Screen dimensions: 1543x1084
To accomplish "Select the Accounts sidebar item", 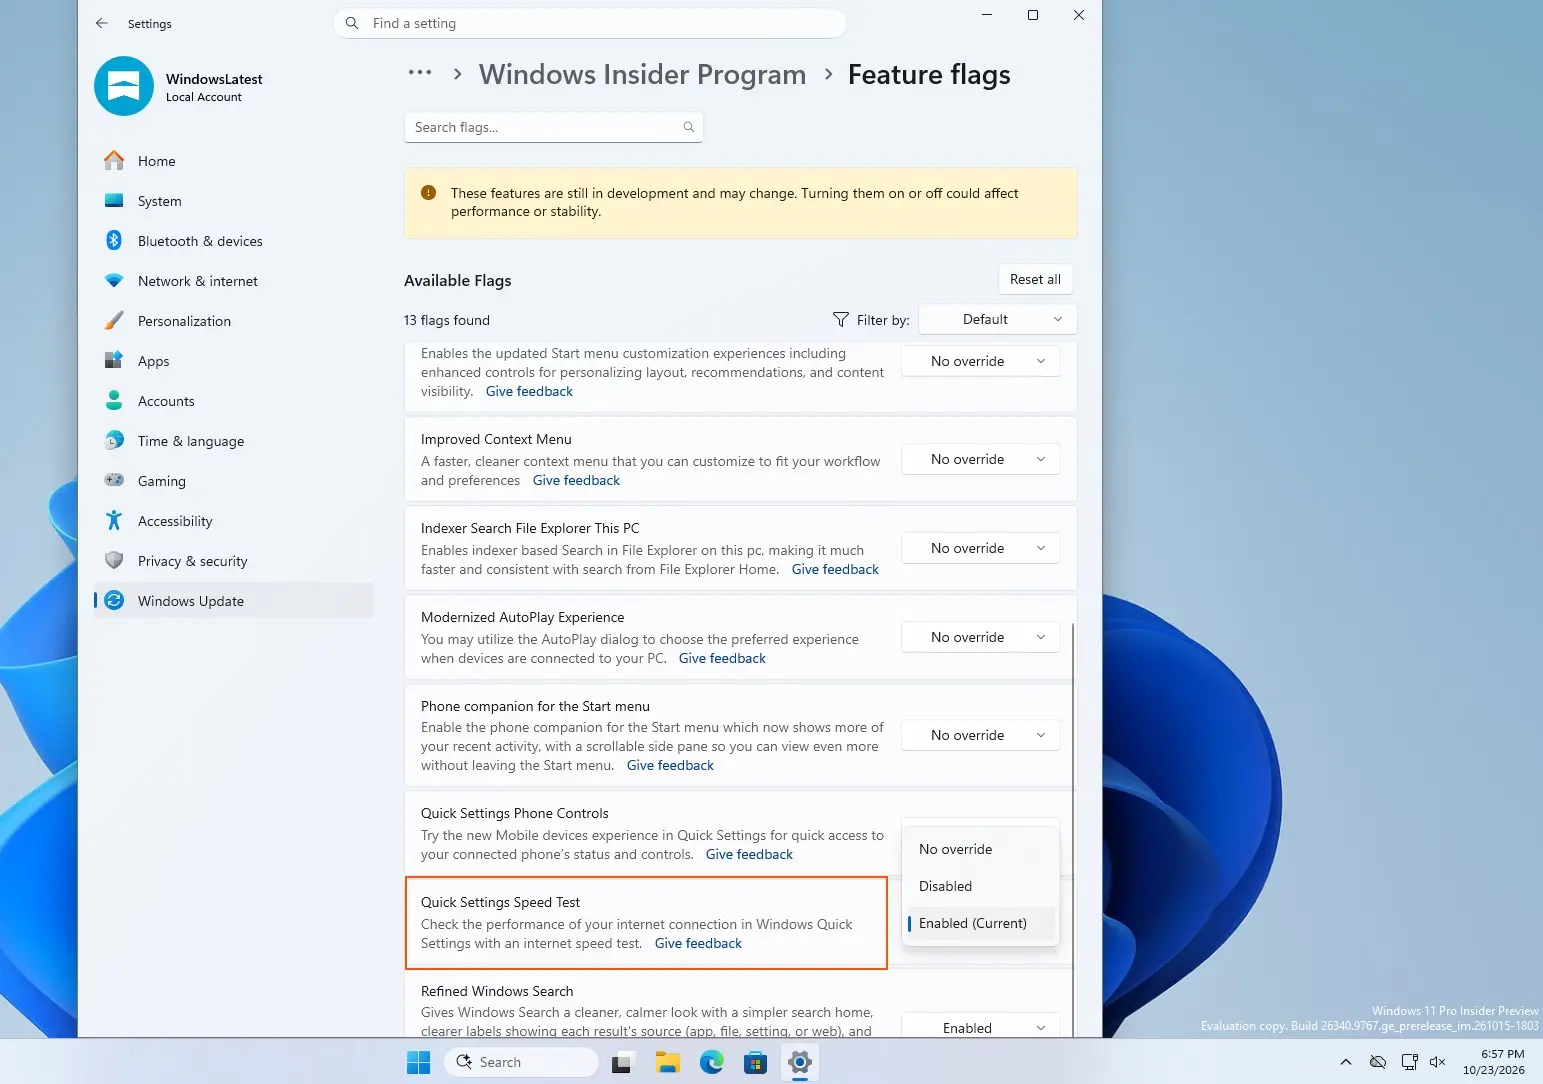I will coord(234,401).
